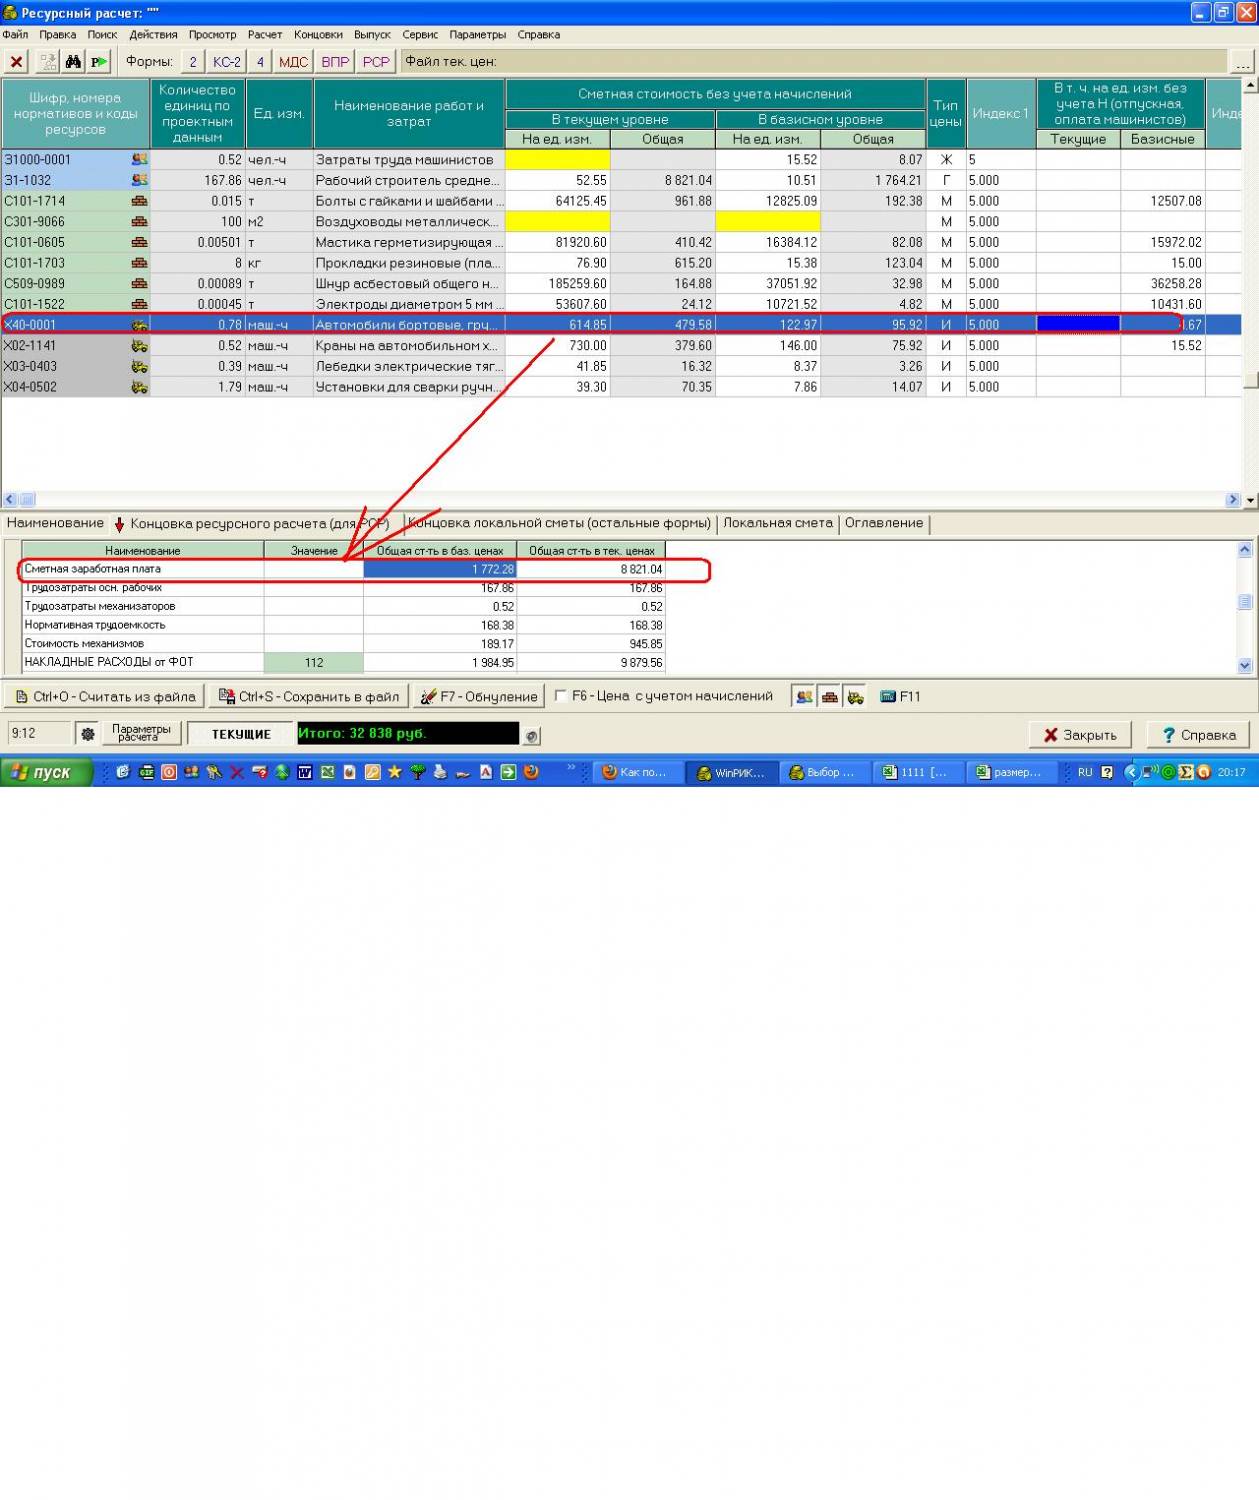Image resolution: width=1259 pixels, height=1500 pixels.
Task: Click the gear settings icon beside 9:12
Action: point(88,734)
